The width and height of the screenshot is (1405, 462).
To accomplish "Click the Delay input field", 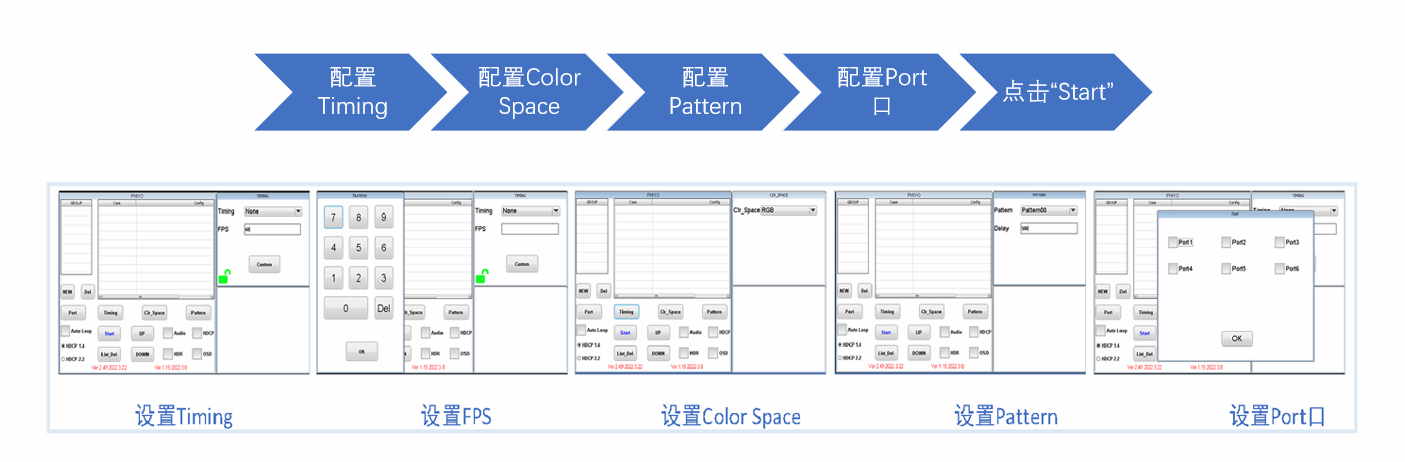I will [x=1048, y=229].
